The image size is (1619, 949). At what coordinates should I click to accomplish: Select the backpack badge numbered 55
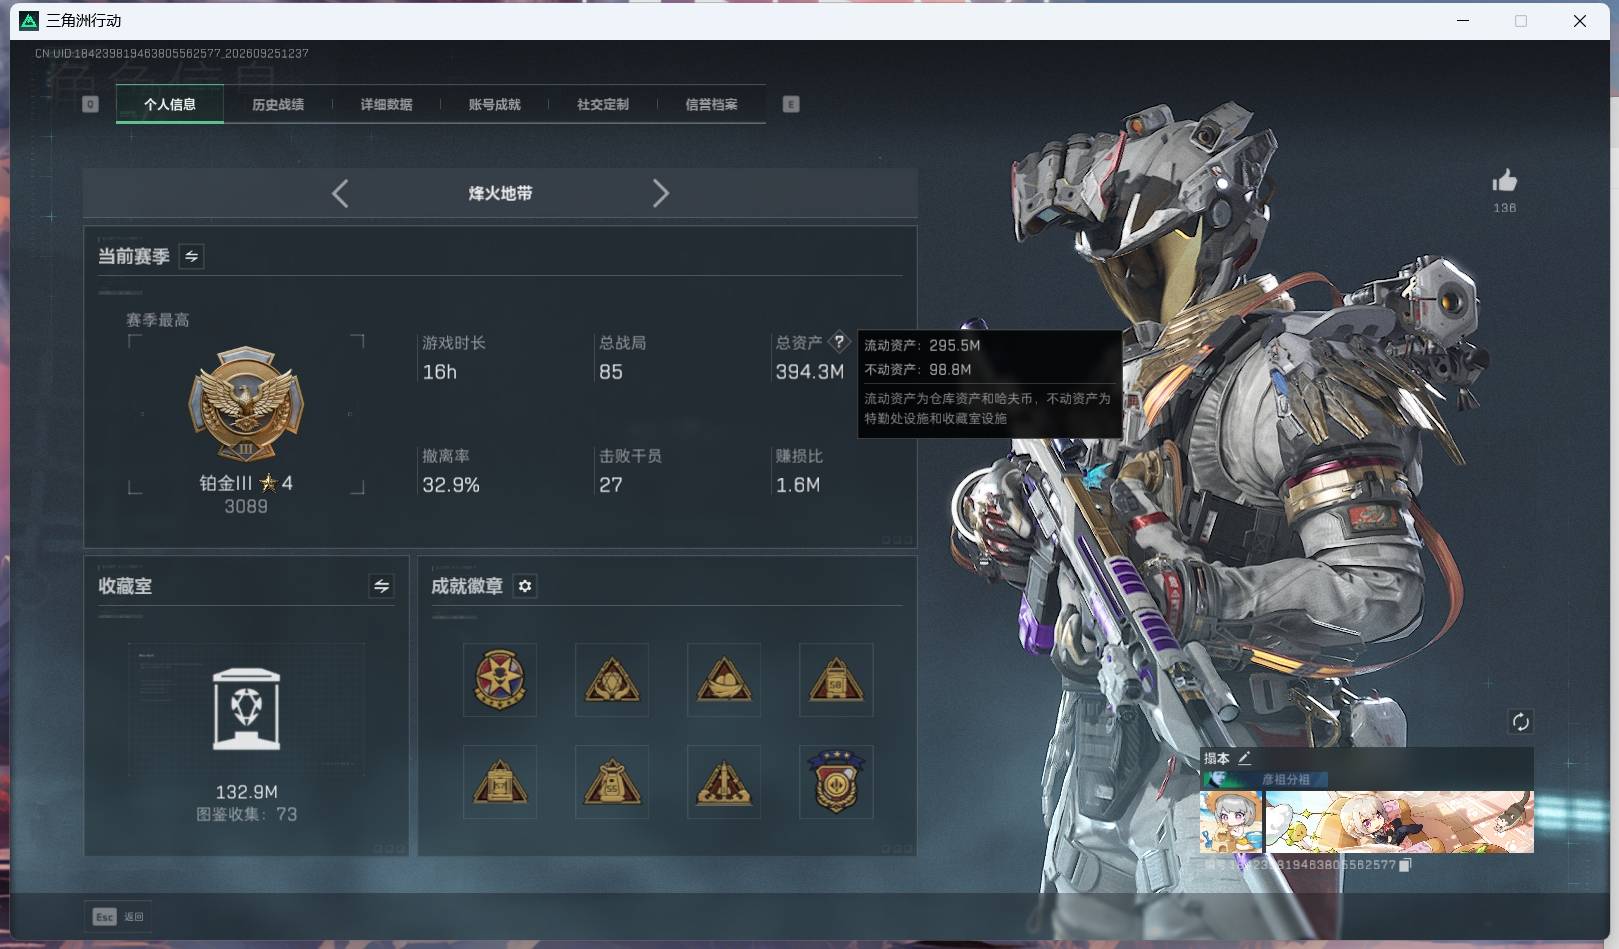(x=612, y=782)
